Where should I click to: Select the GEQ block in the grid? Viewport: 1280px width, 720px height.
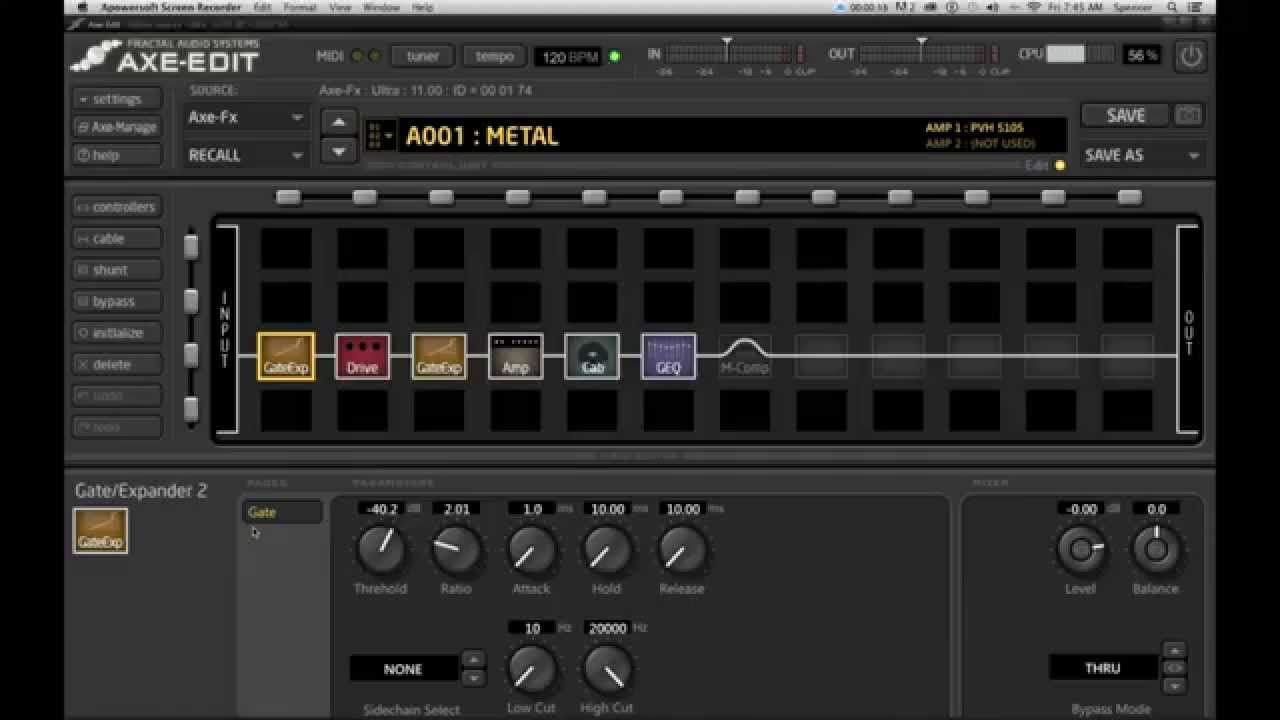[668, 356]
